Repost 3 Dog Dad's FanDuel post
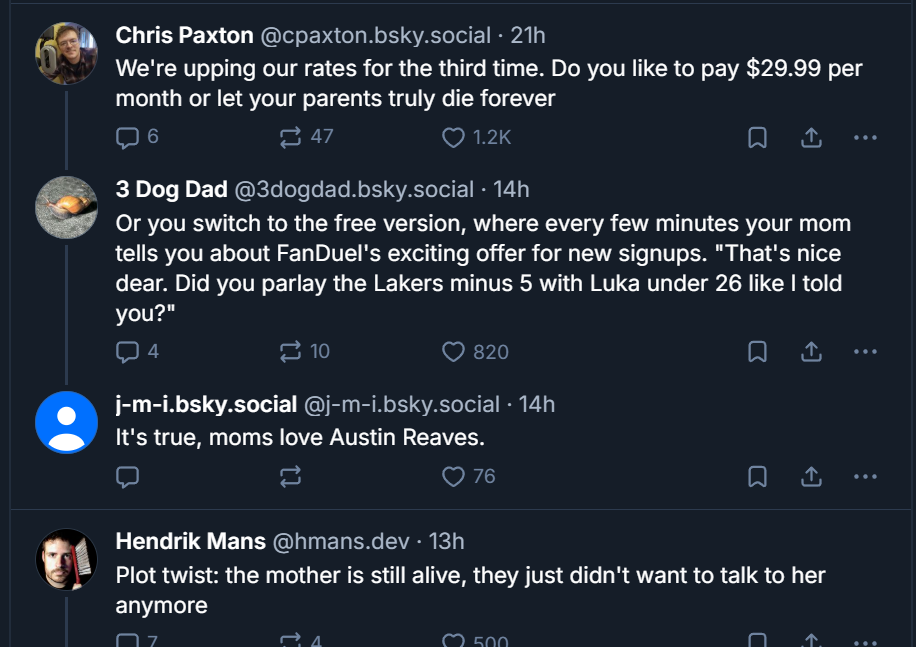Screen dimensions: 916x647 [291, 351]
